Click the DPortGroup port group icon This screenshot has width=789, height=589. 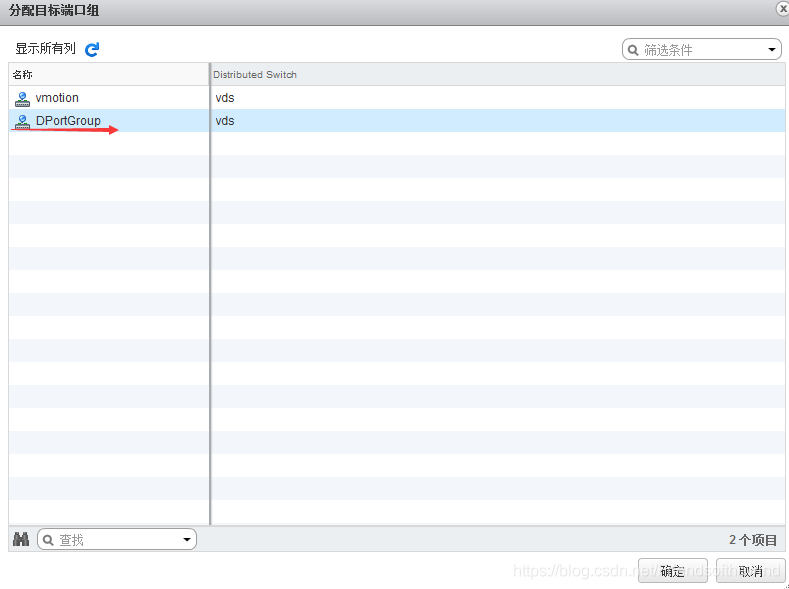pos(22,122)
